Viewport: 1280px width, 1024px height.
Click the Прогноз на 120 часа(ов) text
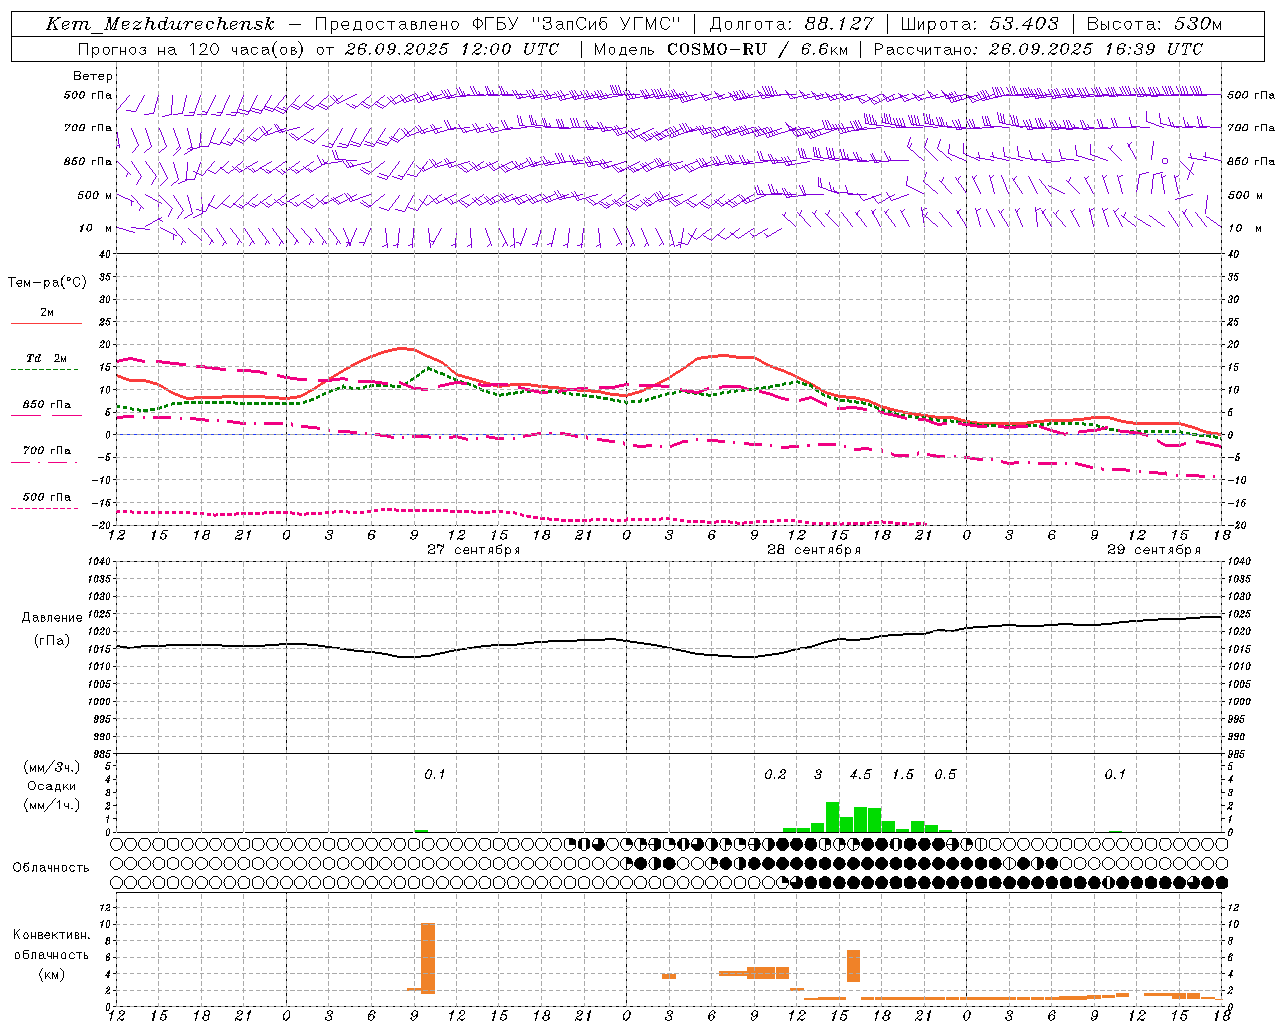(192, 48)
